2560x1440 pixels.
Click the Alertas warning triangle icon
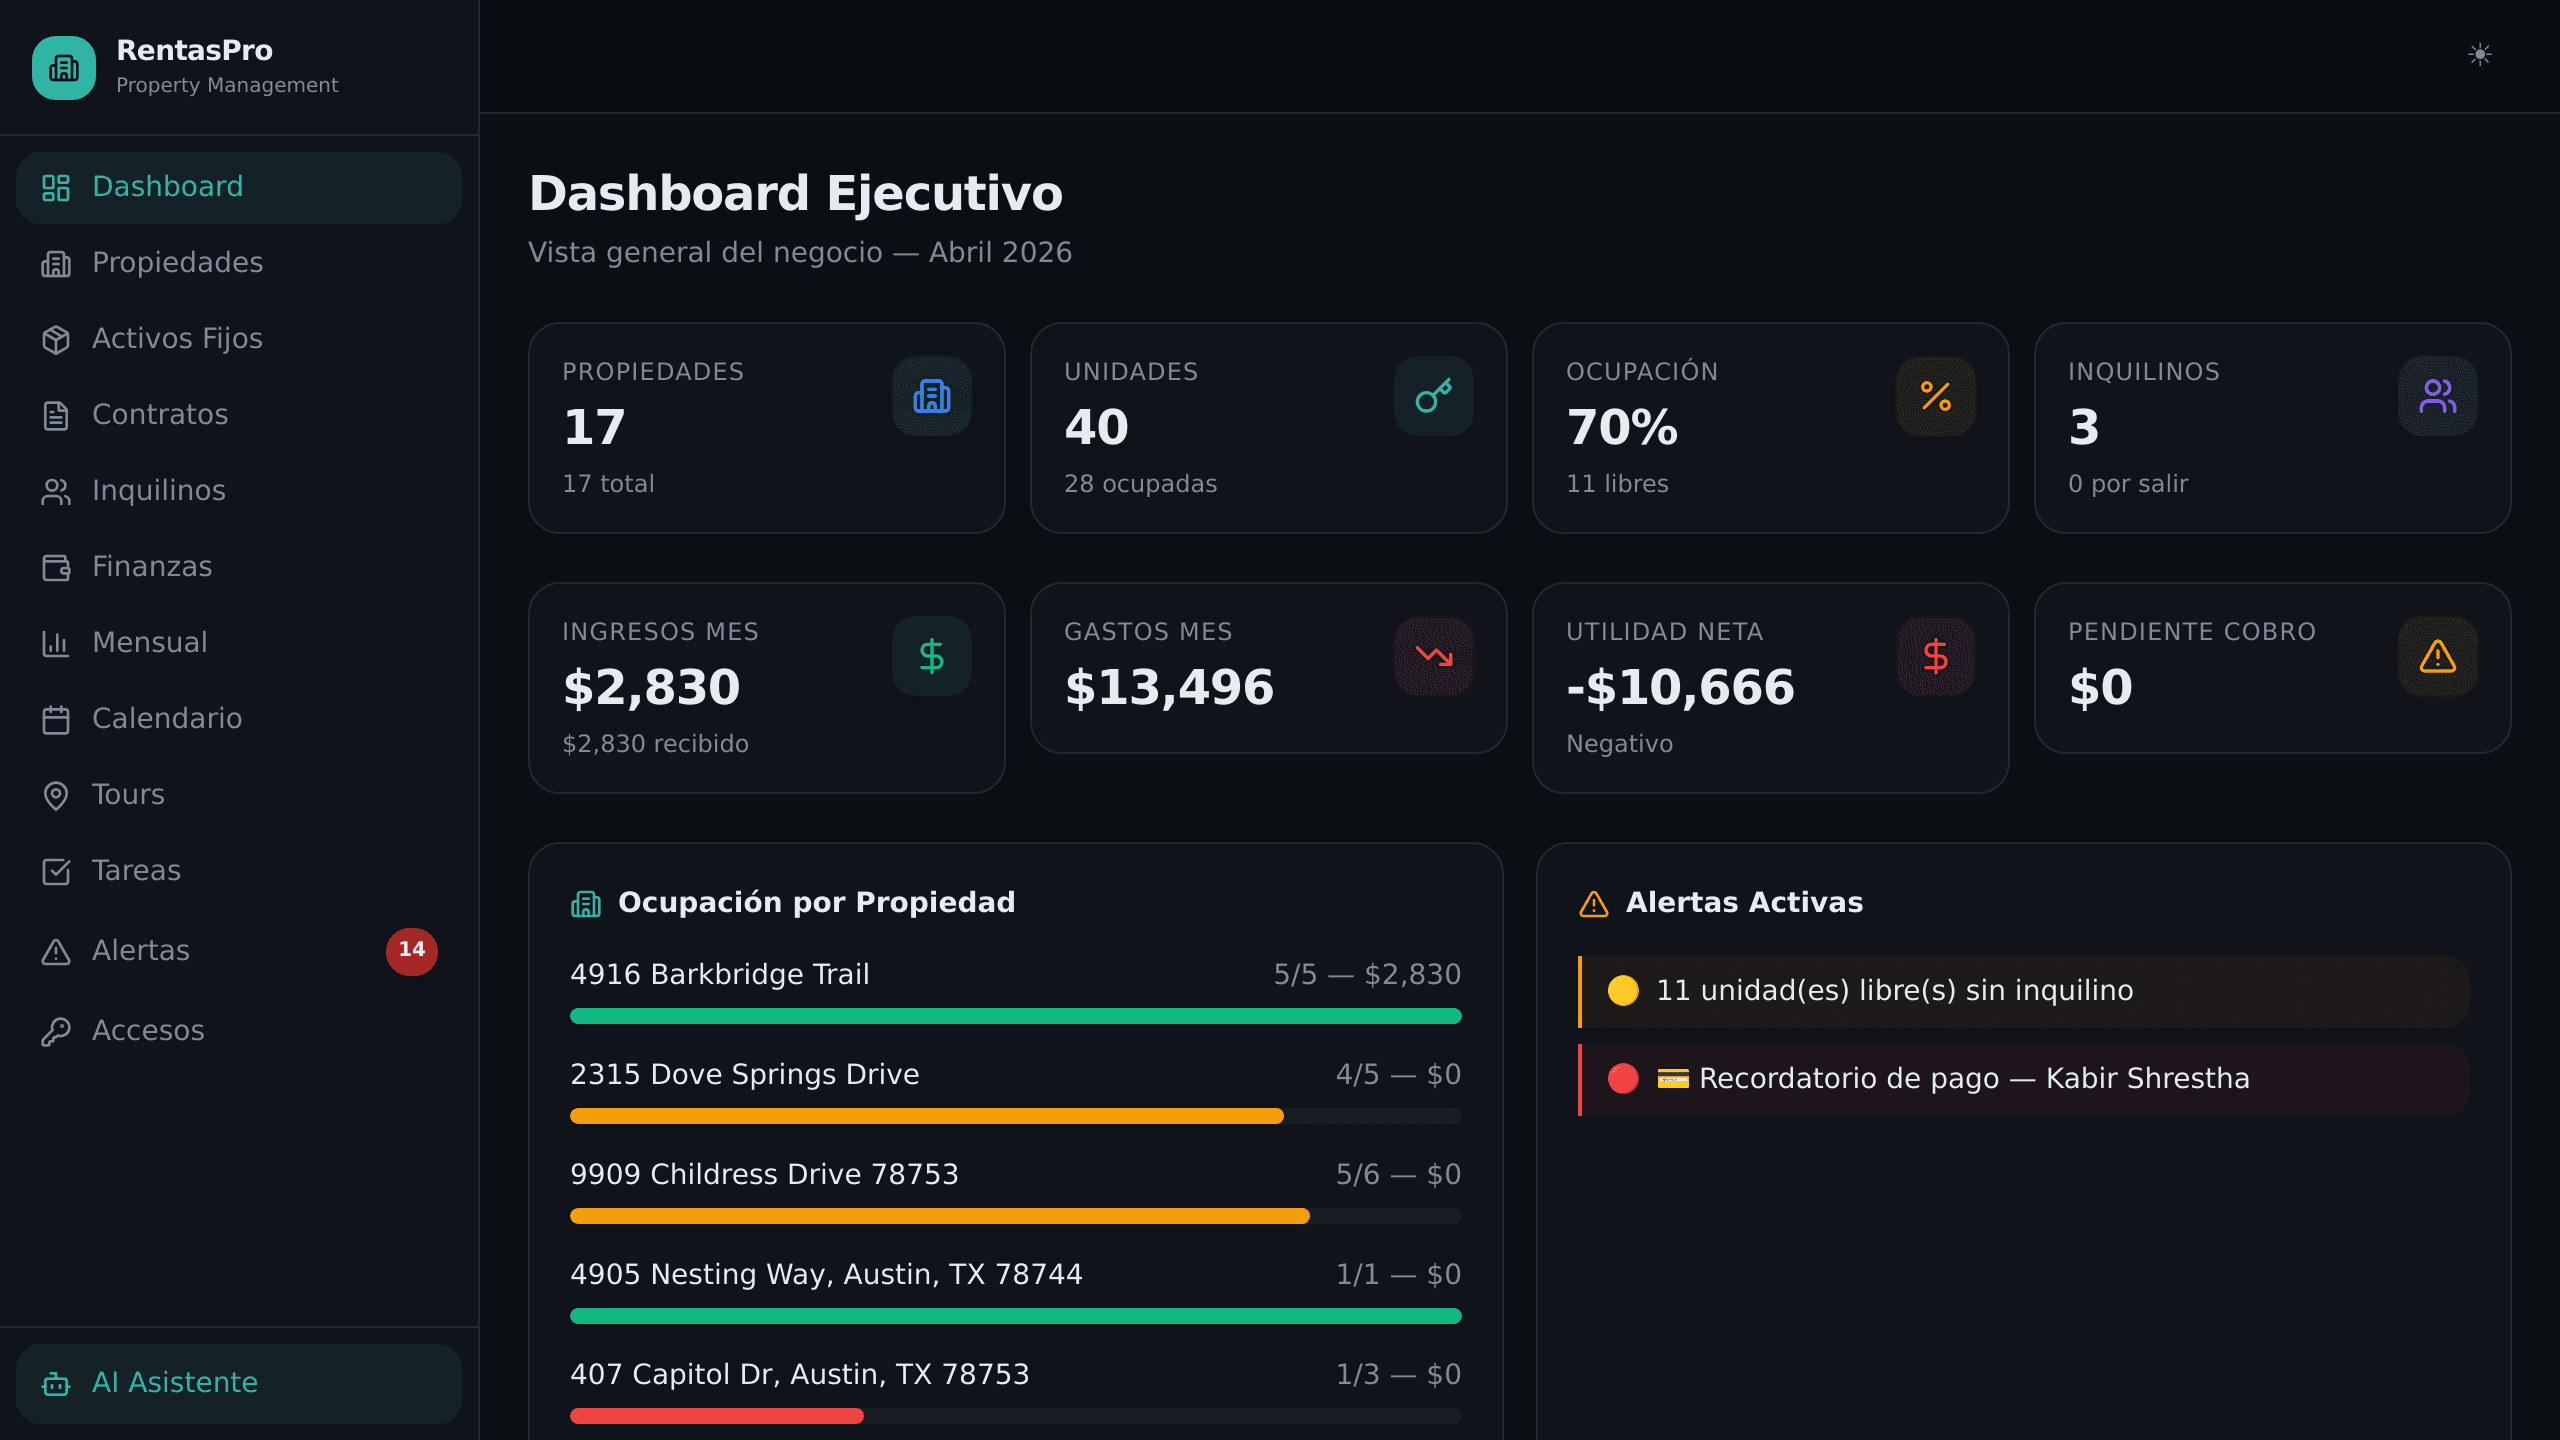(56, 951)
